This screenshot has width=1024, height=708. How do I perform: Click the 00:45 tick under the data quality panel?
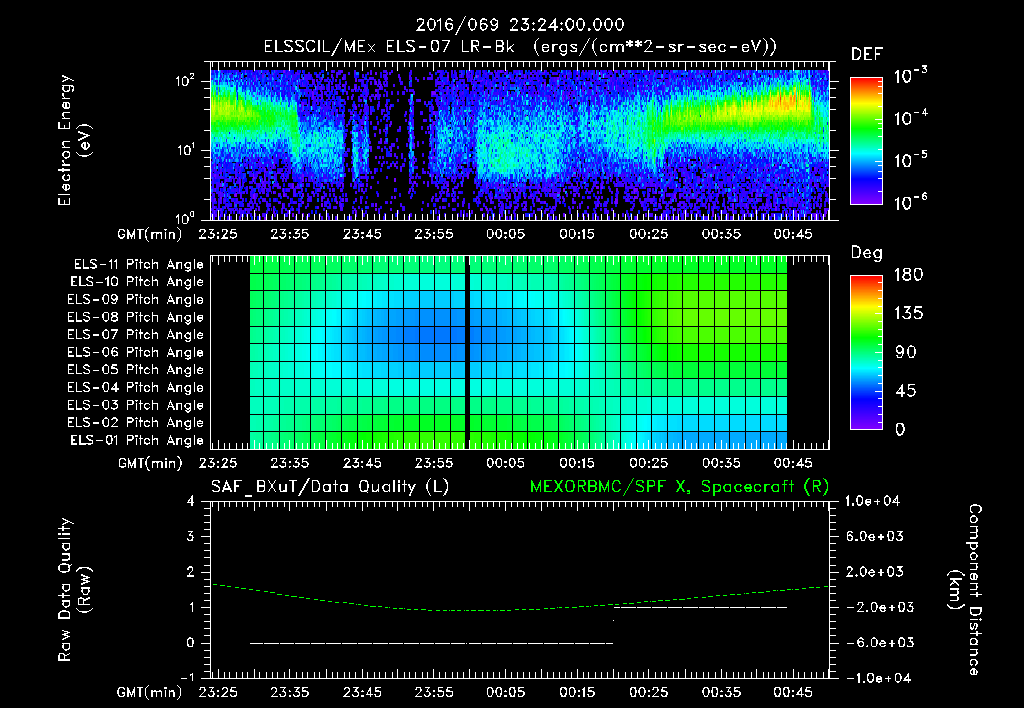pyautogui.click(x=793, y=692)
